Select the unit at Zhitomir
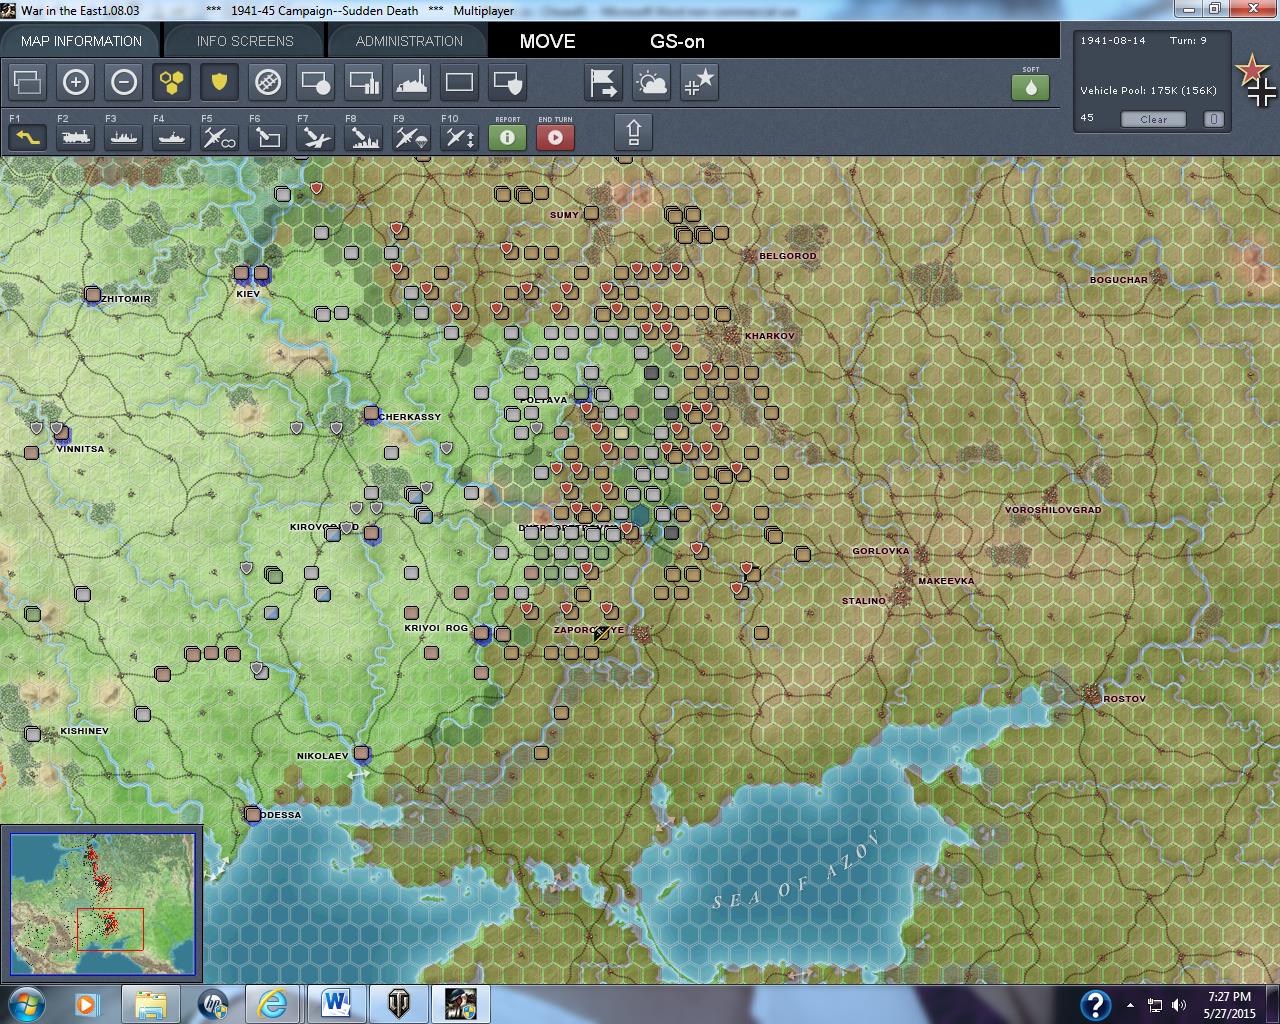The image size is (1280, 1024). point(93,294)
